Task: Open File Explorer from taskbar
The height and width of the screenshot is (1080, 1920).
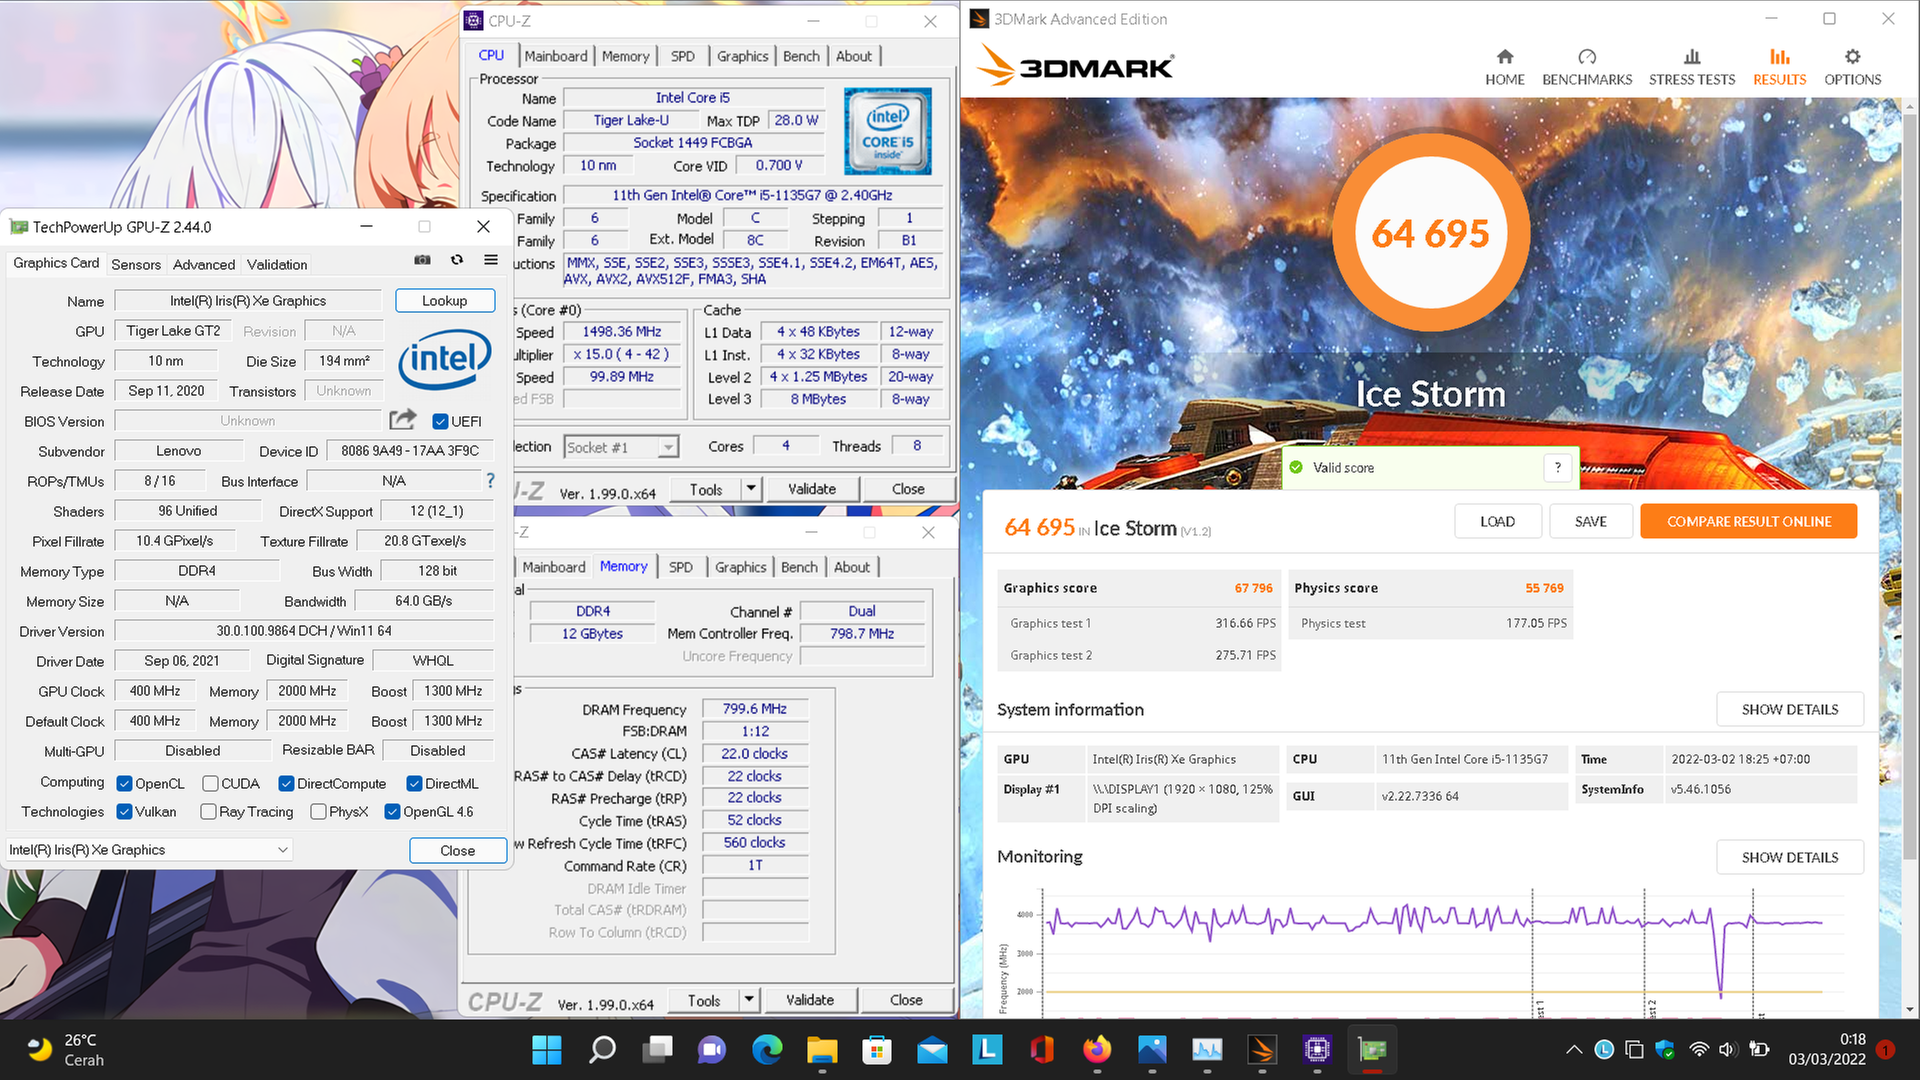Action: click(822, 1049)
